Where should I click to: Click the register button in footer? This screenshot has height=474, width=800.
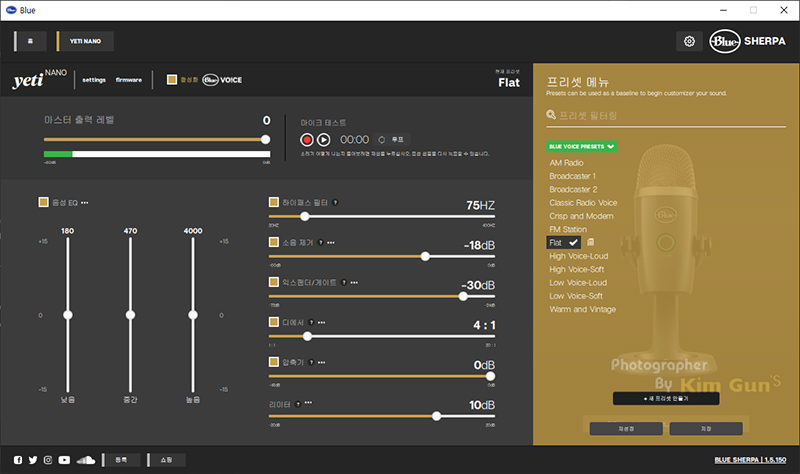(121, 460)
